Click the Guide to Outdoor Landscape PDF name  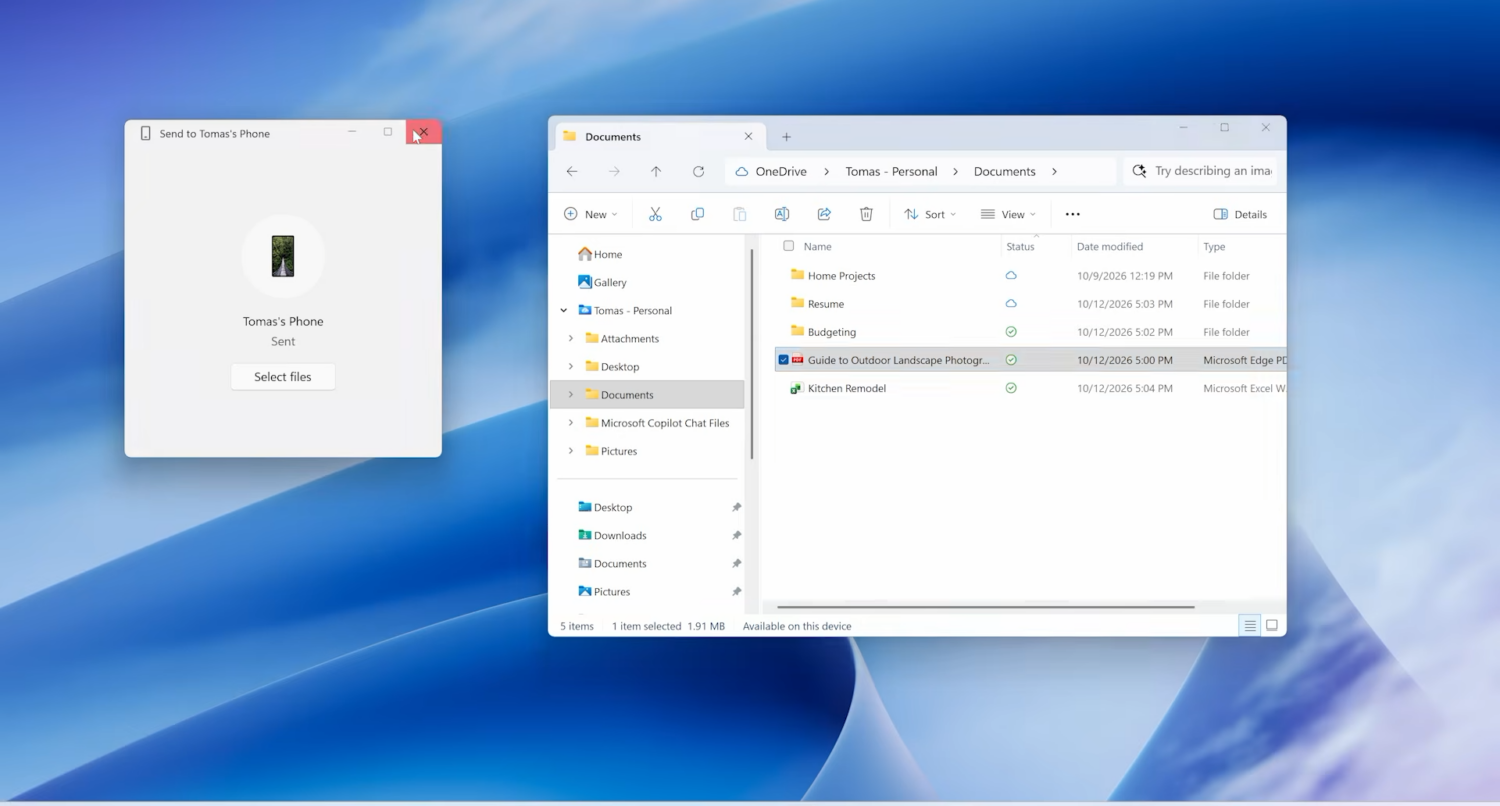[x=898, y=360]
